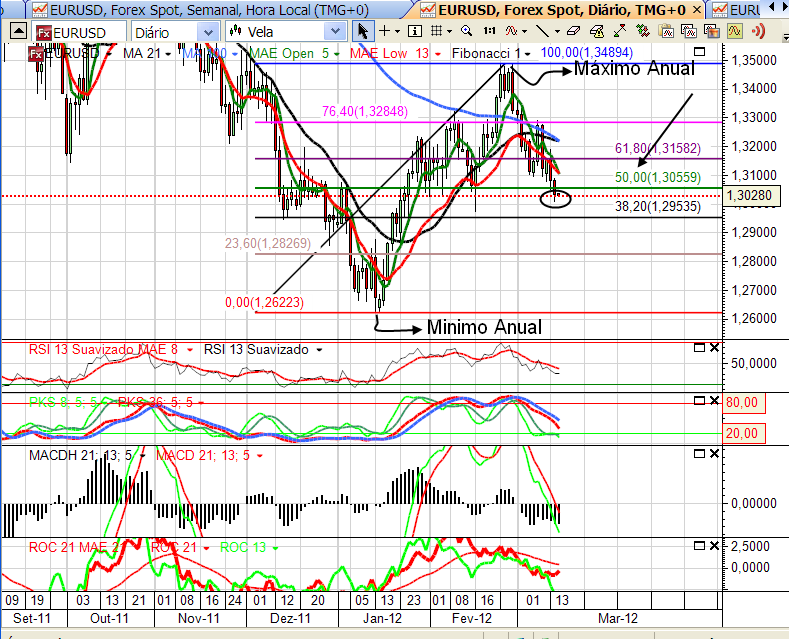Open the MA 21 indicator menu

tap(168, 54)
